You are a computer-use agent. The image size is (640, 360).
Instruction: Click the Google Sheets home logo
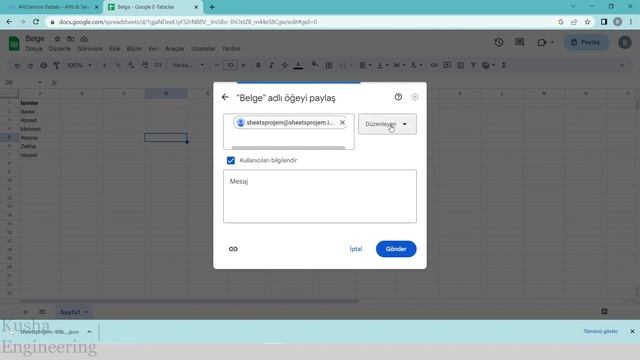(x=14, y=43)
